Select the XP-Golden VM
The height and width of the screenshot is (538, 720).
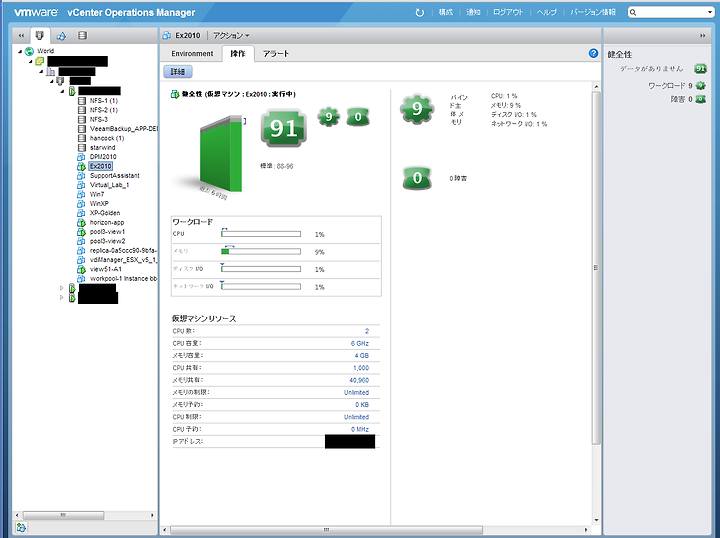(105, 213)
